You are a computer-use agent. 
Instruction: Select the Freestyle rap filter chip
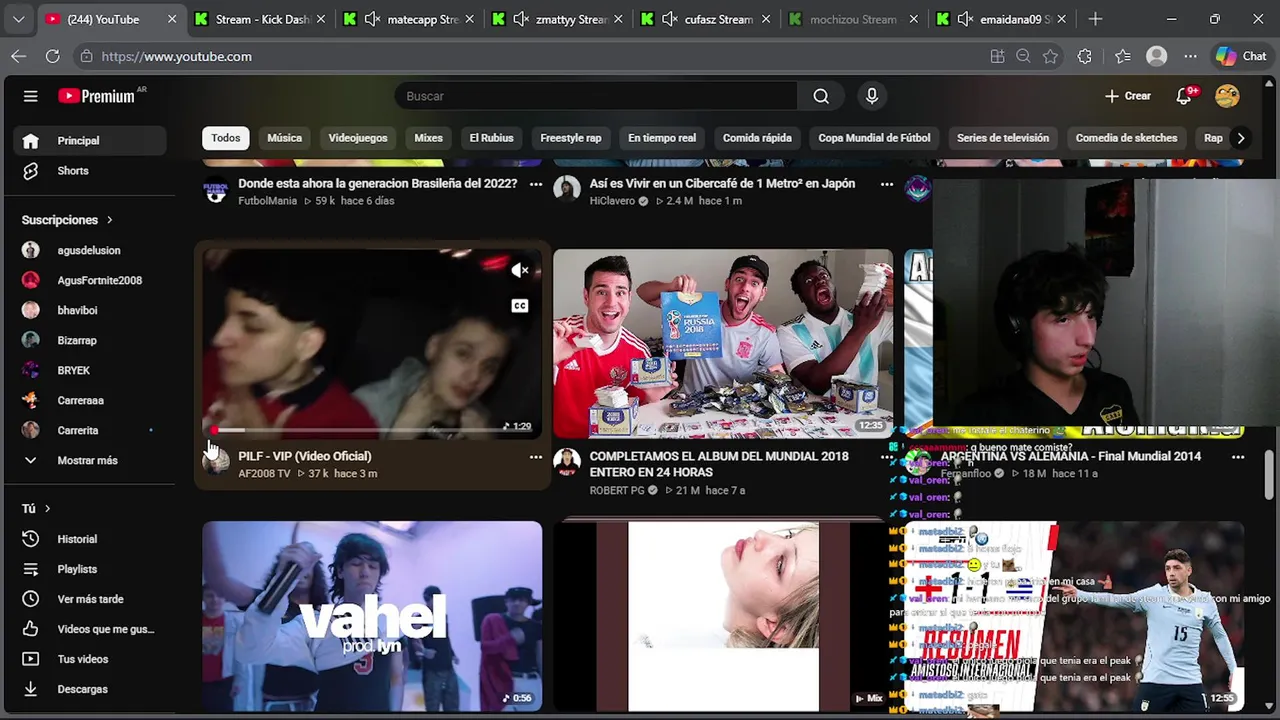[x=571, y=138]
